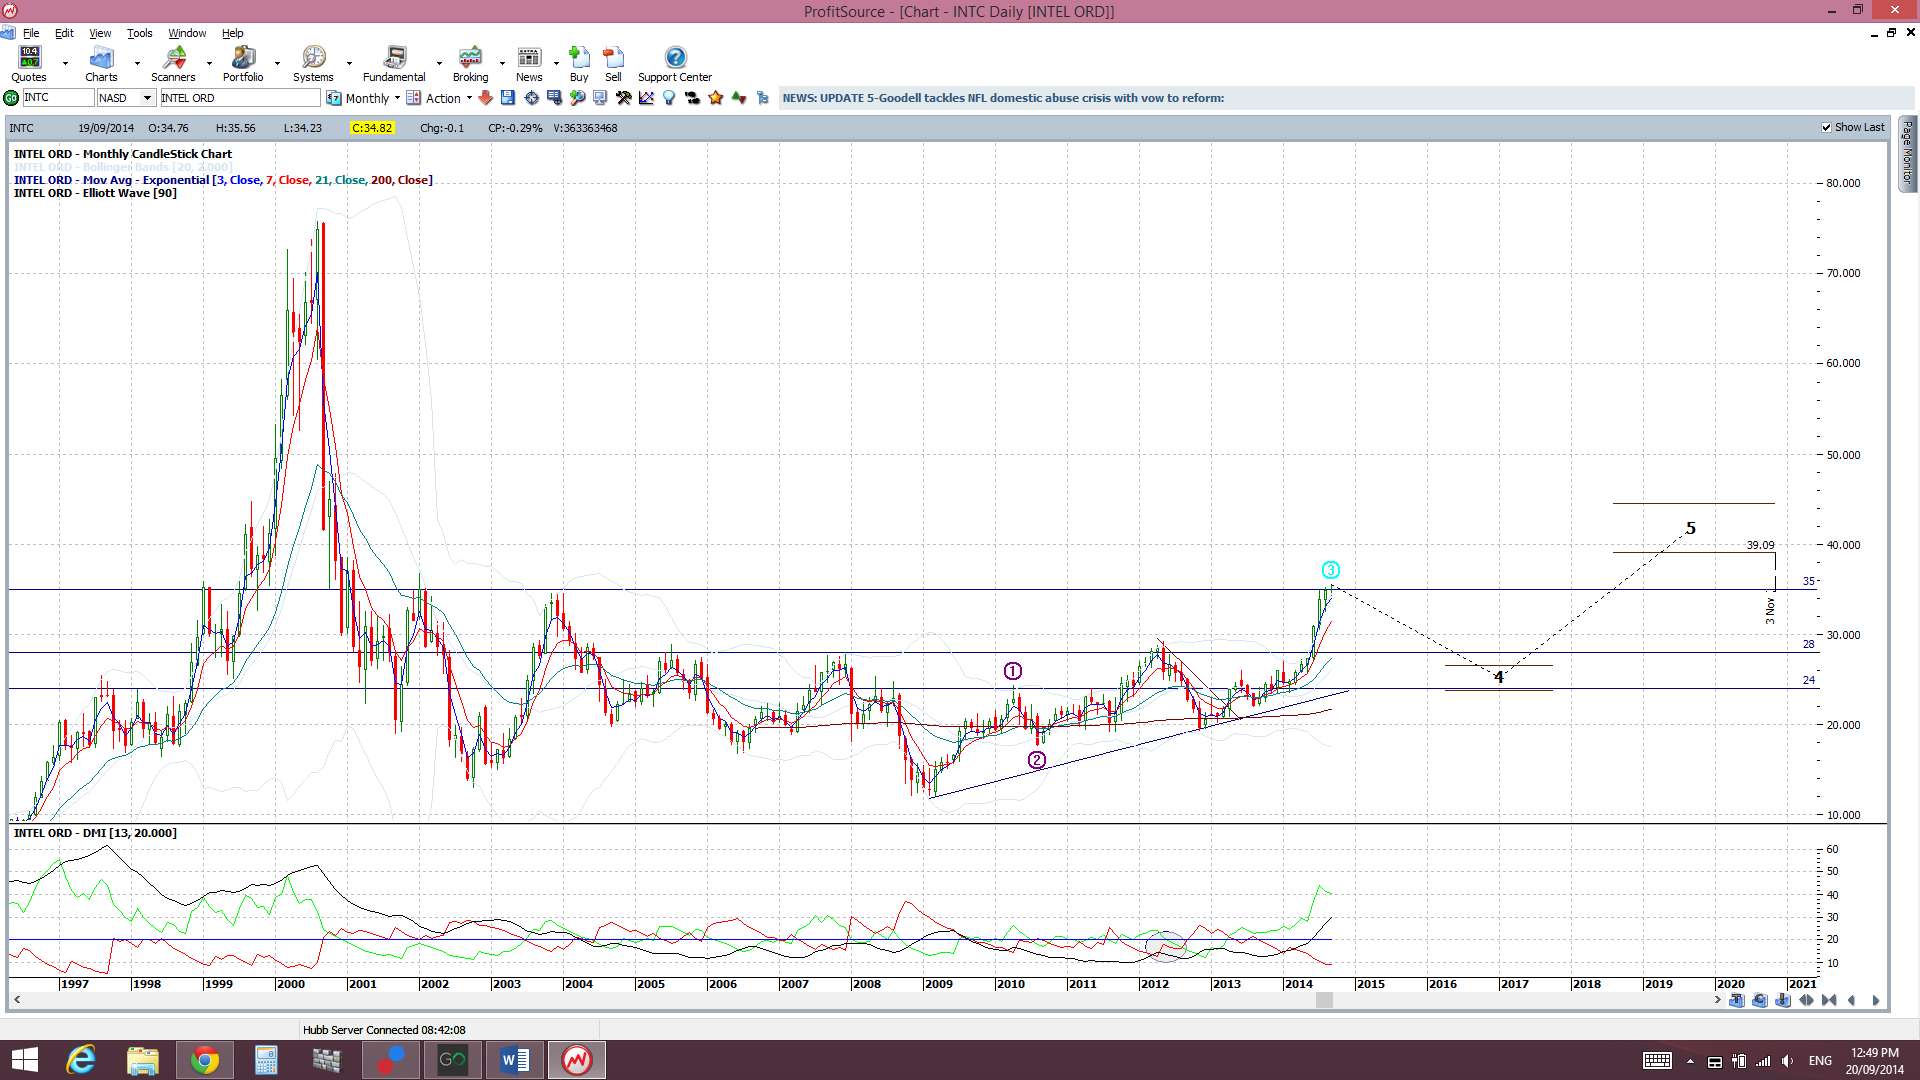Toggle the Show Last checkbox
The width and height of the screenshot is (1920, 1080).
click(x=1826, y=128)
